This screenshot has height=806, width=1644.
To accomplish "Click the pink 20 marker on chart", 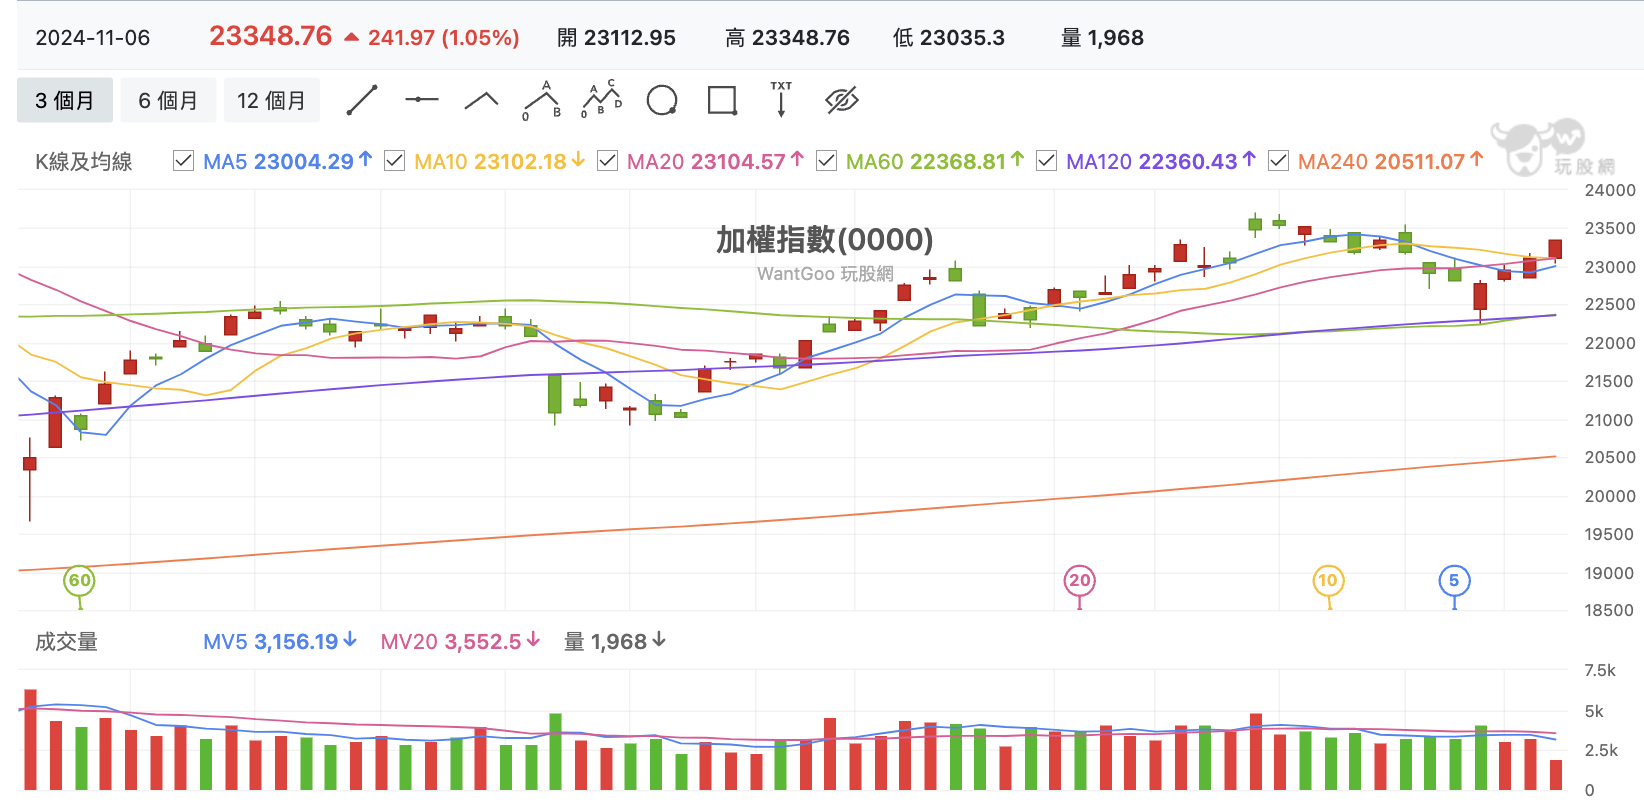I will point(1079,581).
